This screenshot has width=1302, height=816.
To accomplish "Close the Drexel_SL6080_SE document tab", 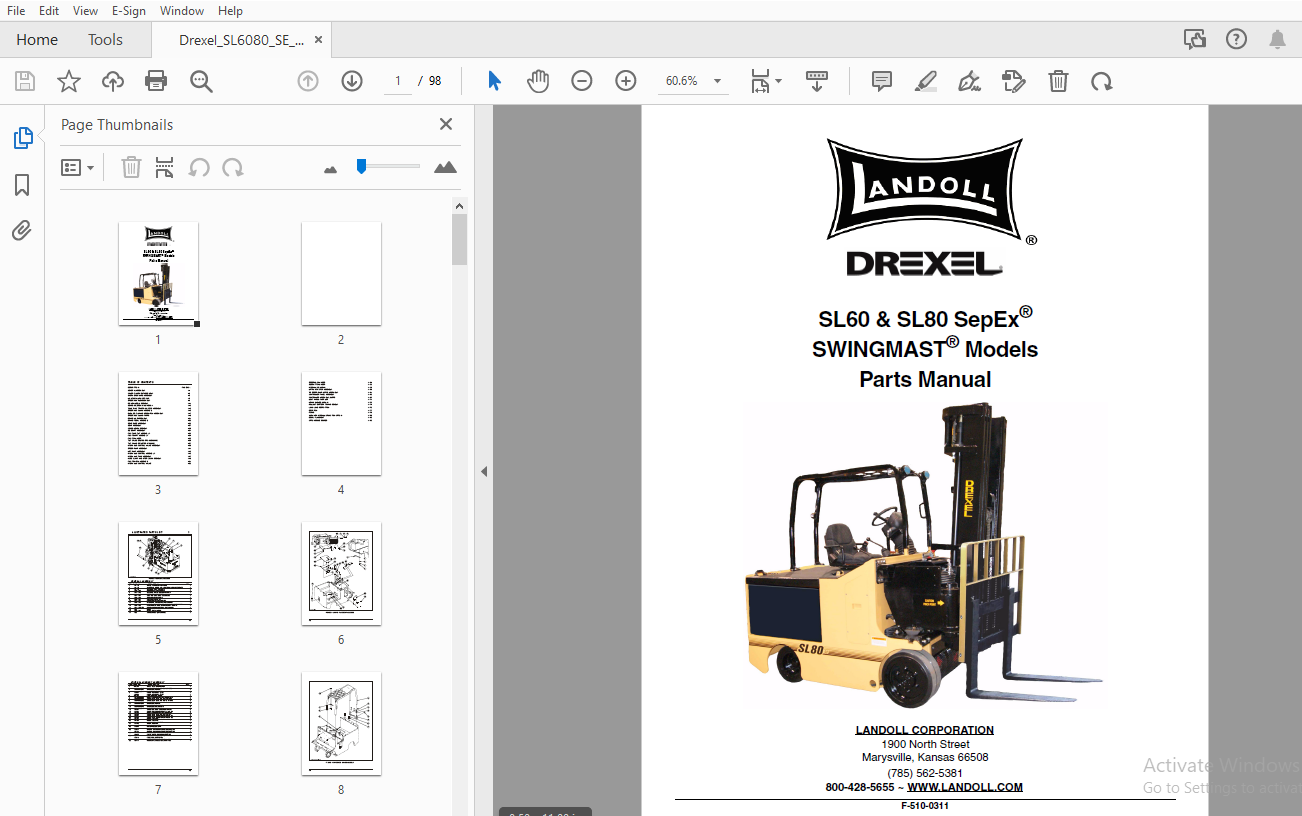I will pyautogui.click(x=319, y=40).
